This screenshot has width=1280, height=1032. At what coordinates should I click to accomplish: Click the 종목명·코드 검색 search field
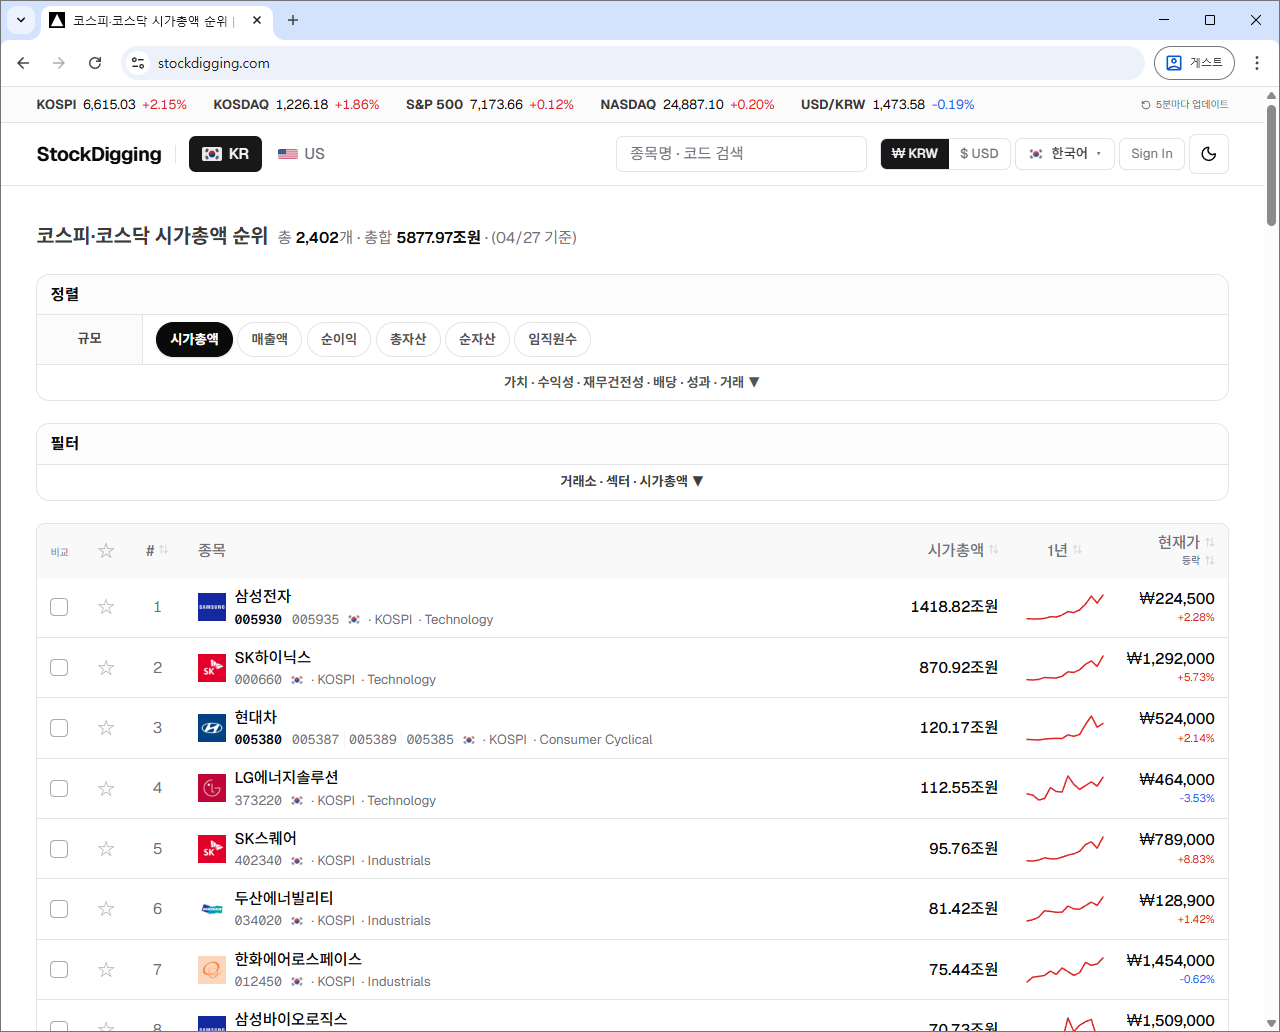pyautogui.click(x=741, y=154)
